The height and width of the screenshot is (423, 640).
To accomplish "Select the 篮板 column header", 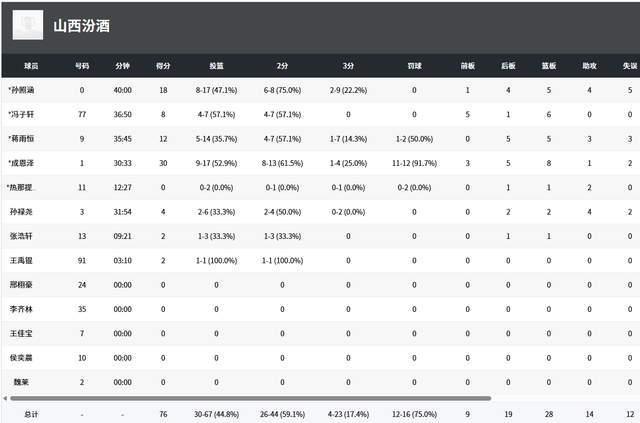I will (x=549, y=66).
